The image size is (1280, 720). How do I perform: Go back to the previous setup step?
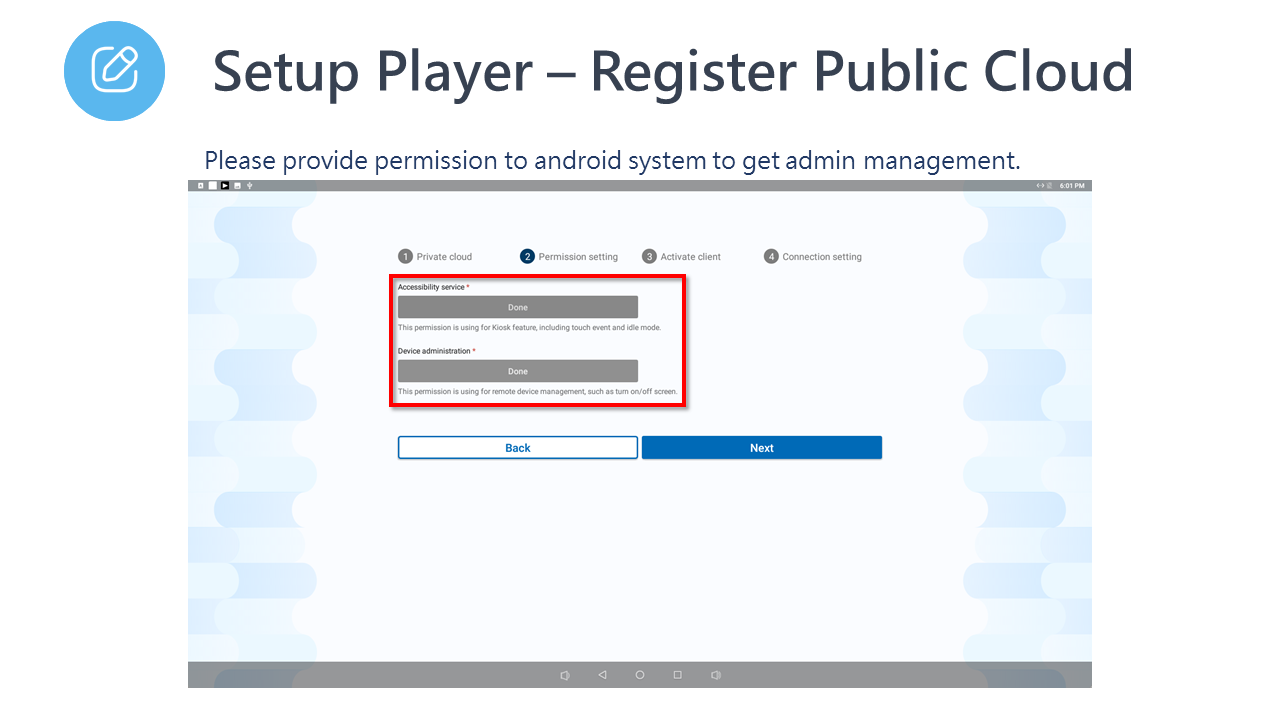[x=517, y=448]
